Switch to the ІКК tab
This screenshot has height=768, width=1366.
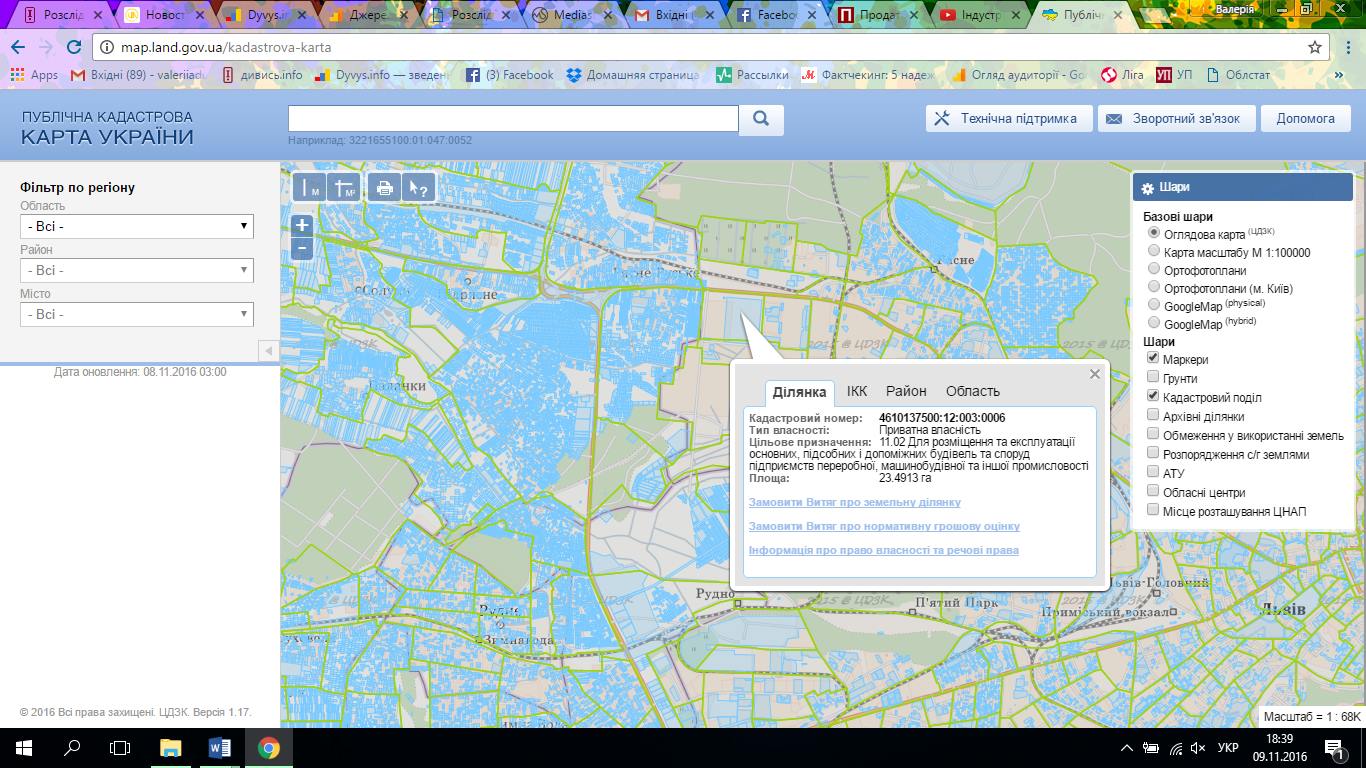tap(857, 391)
